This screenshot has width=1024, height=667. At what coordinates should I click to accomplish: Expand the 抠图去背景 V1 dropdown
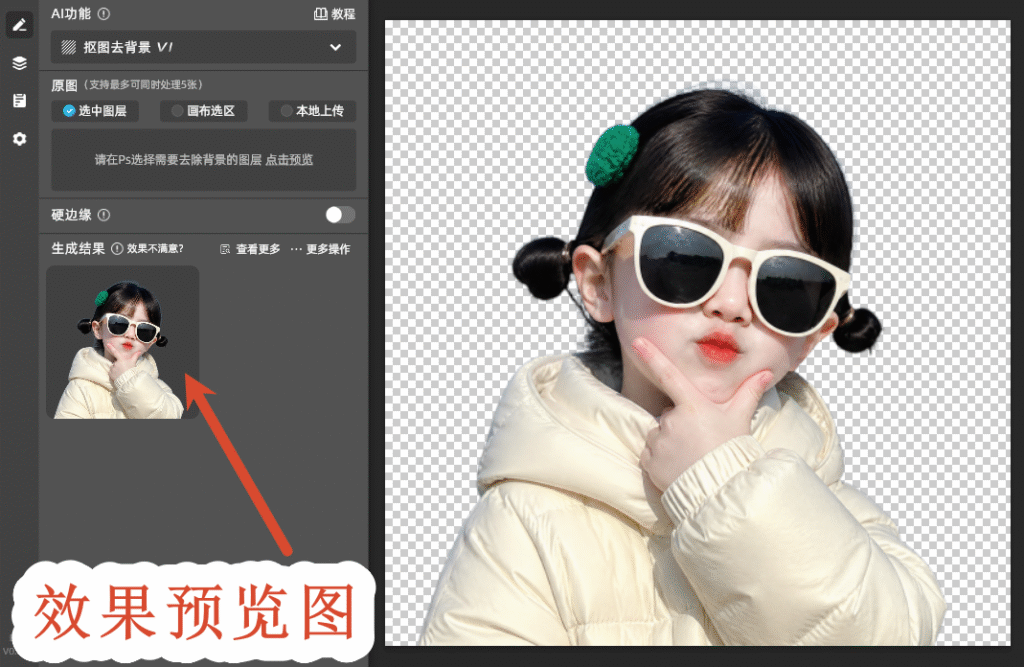(204, 47)
